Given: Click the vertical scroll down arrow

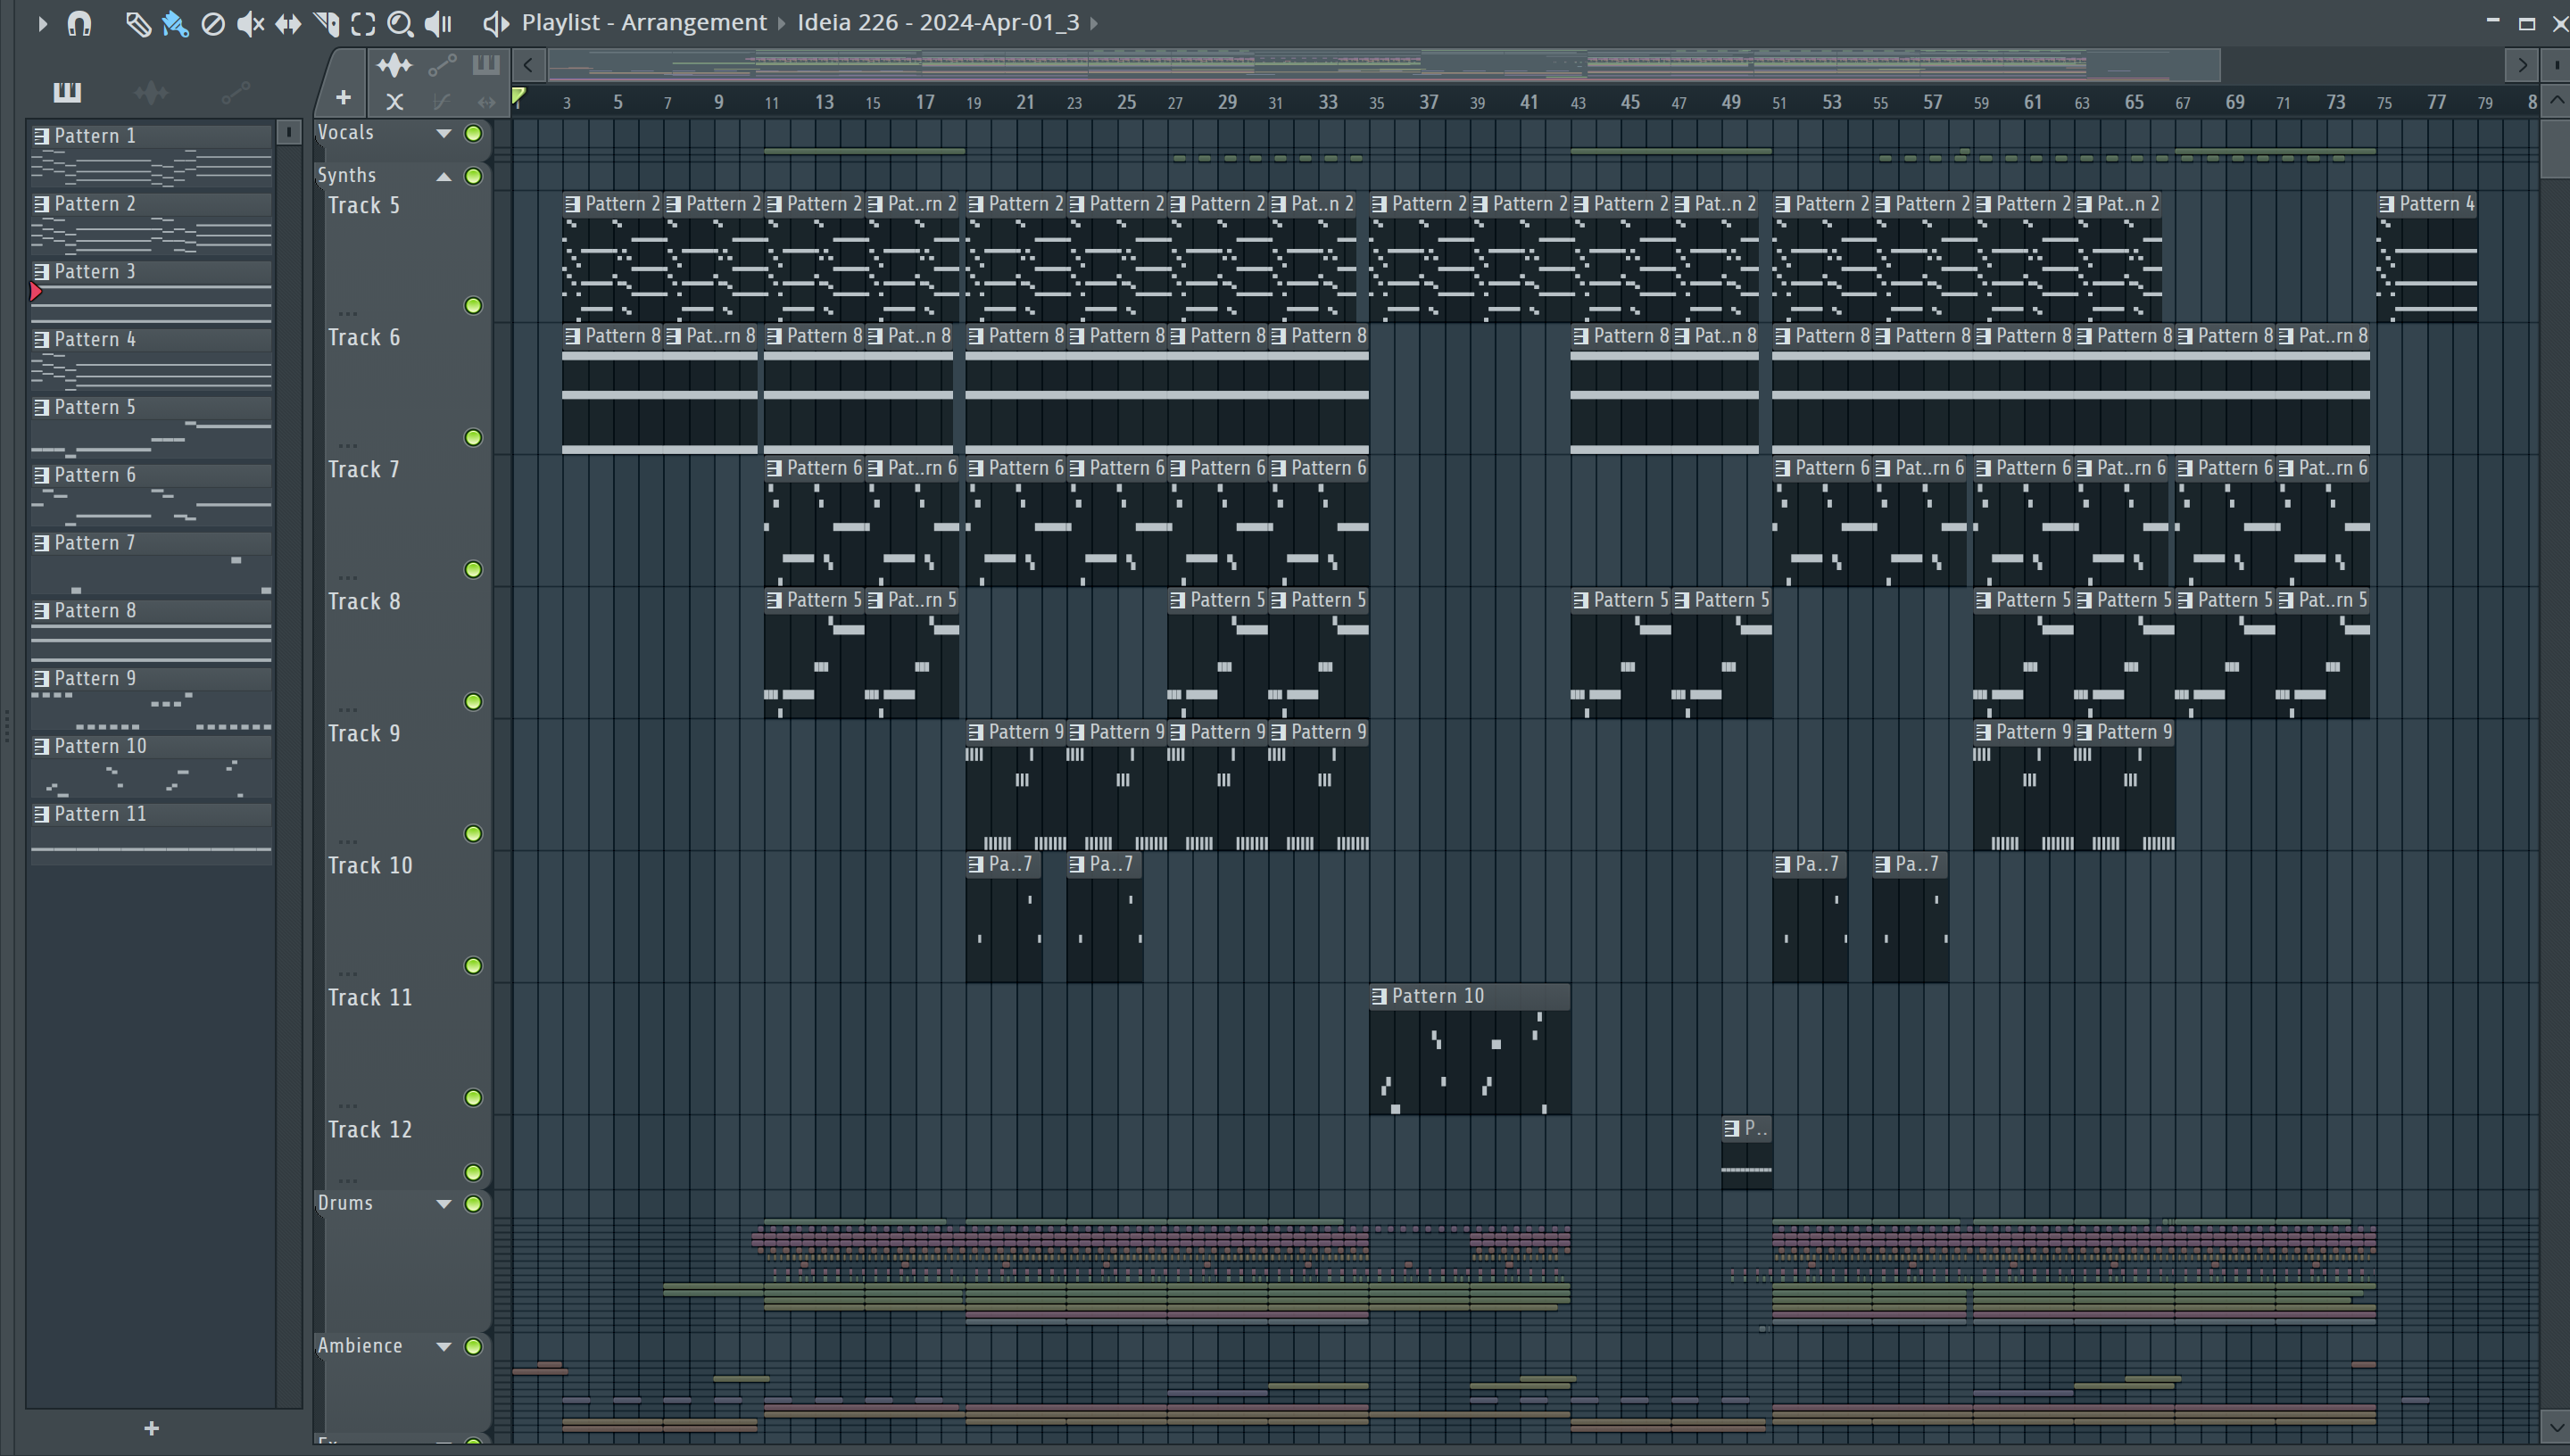Looking at the screenshot, I should click(2557, 1427).
